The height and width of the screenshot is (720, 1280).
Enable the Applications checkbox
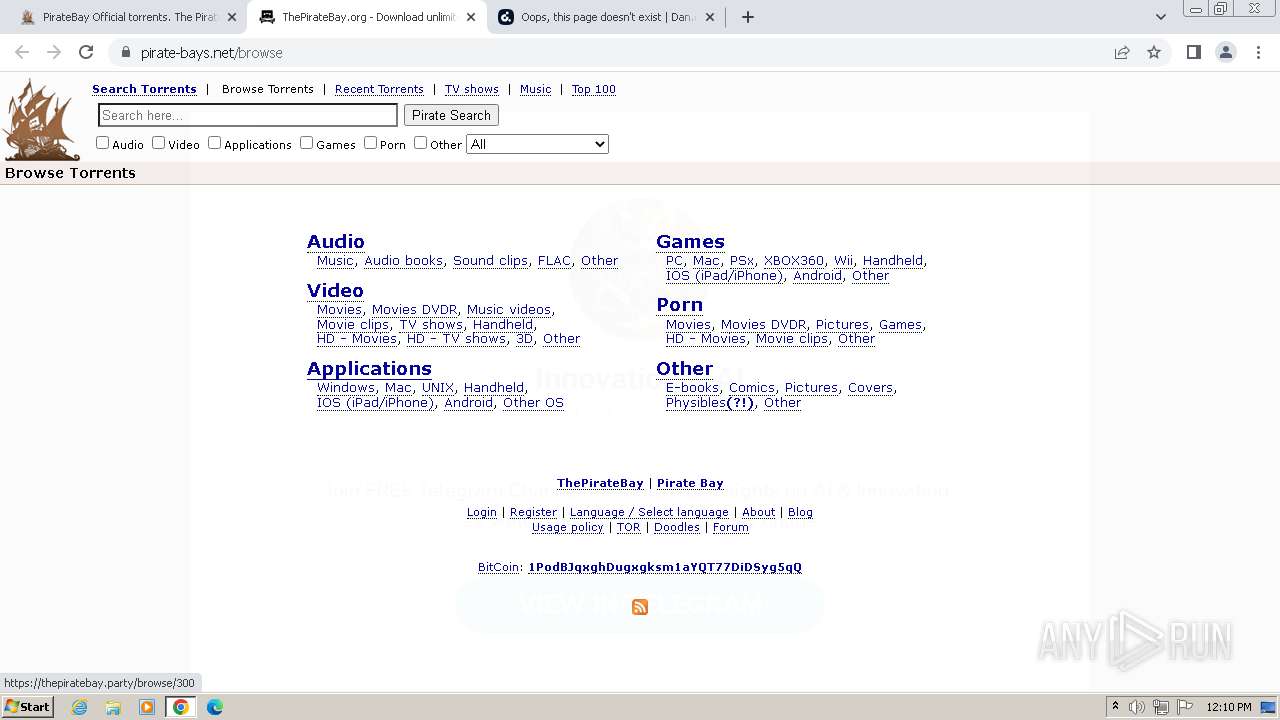click(214, 143)
